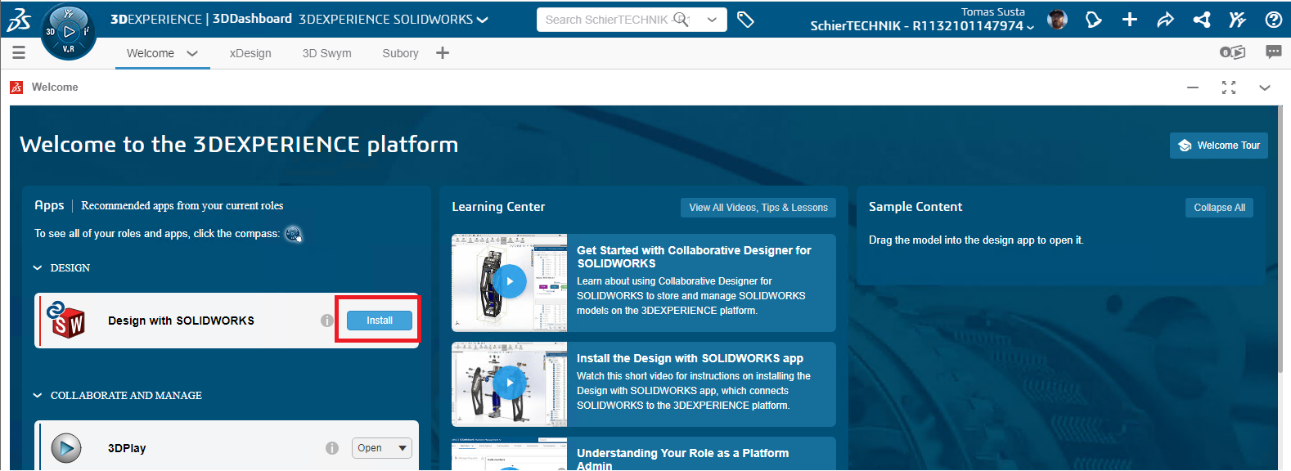Open the 3DPlay Open dropdown
1291x471 pixels.
(382, 448)
